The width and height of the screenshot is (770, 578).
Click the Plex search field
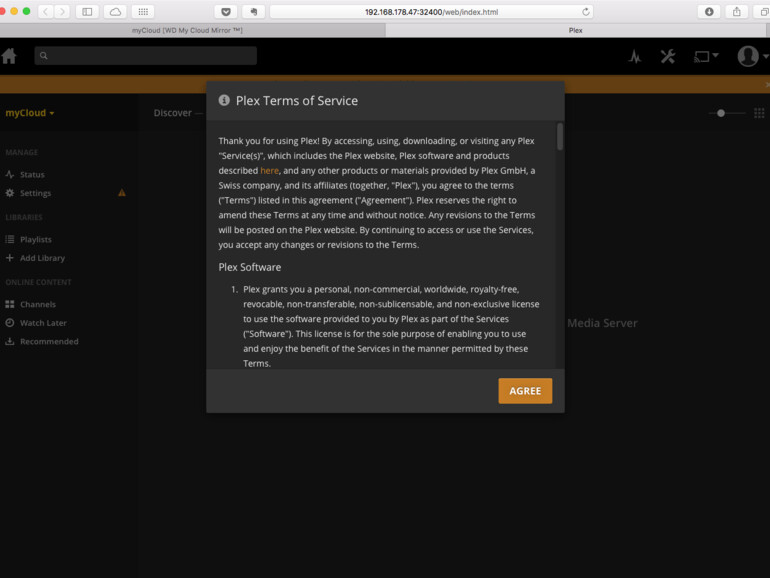point(145,55)
